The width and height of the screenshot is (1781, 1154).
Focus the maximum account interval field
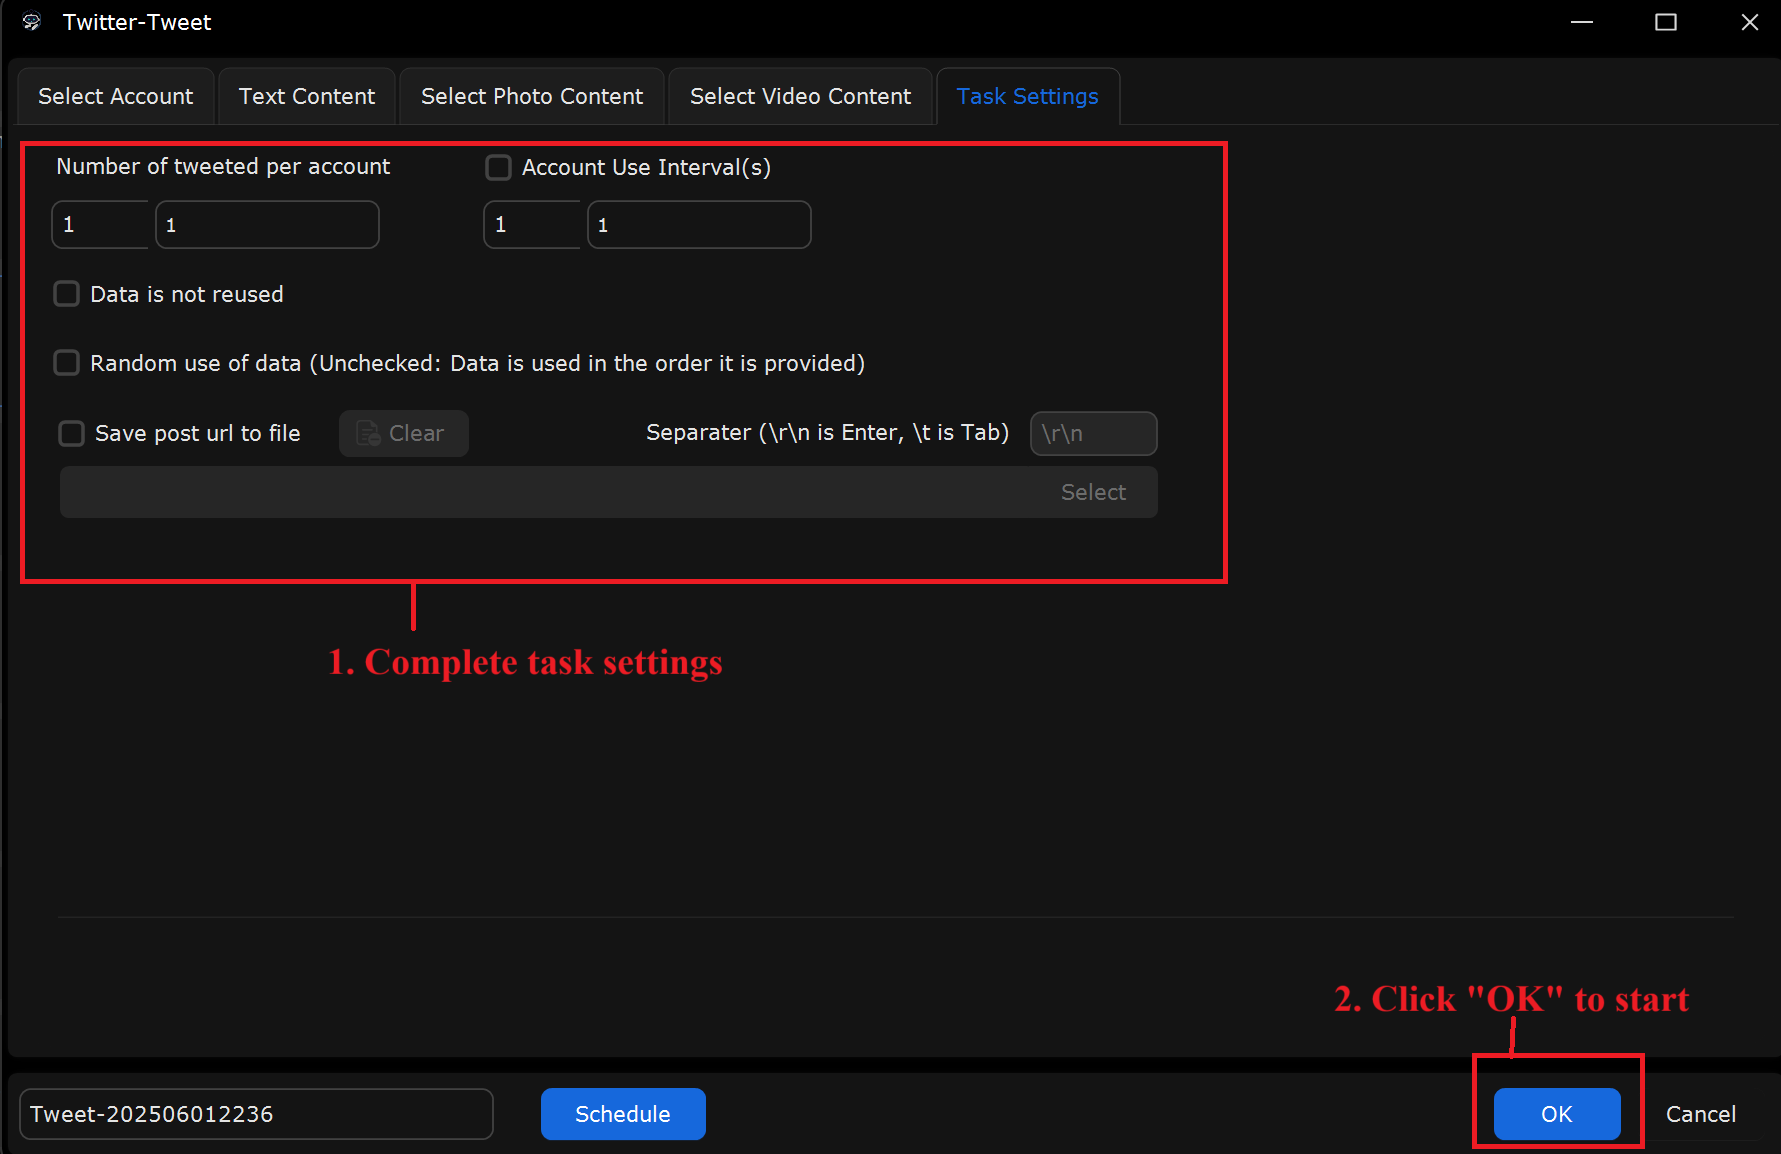(x=699, y=224)
